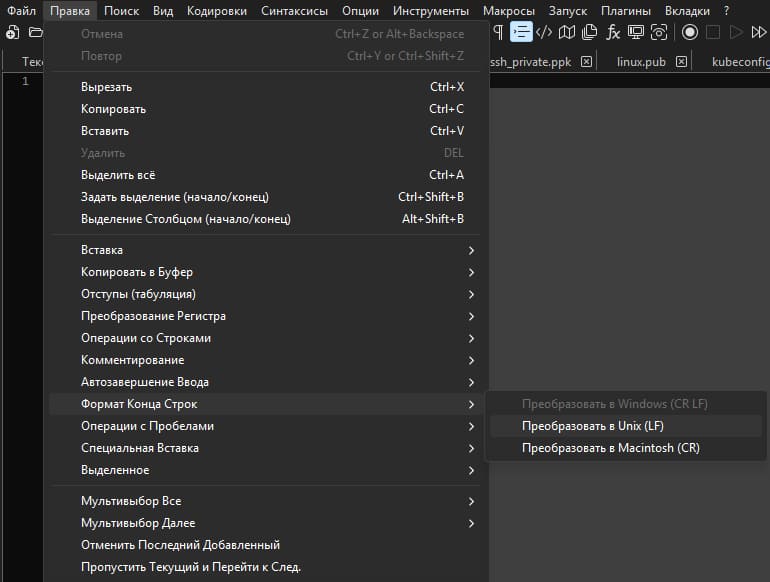The height and width of the screenshot is (582, 770).
Task: Select Преобразовать в Unix (LF)
Action: (x=592, y=426)
